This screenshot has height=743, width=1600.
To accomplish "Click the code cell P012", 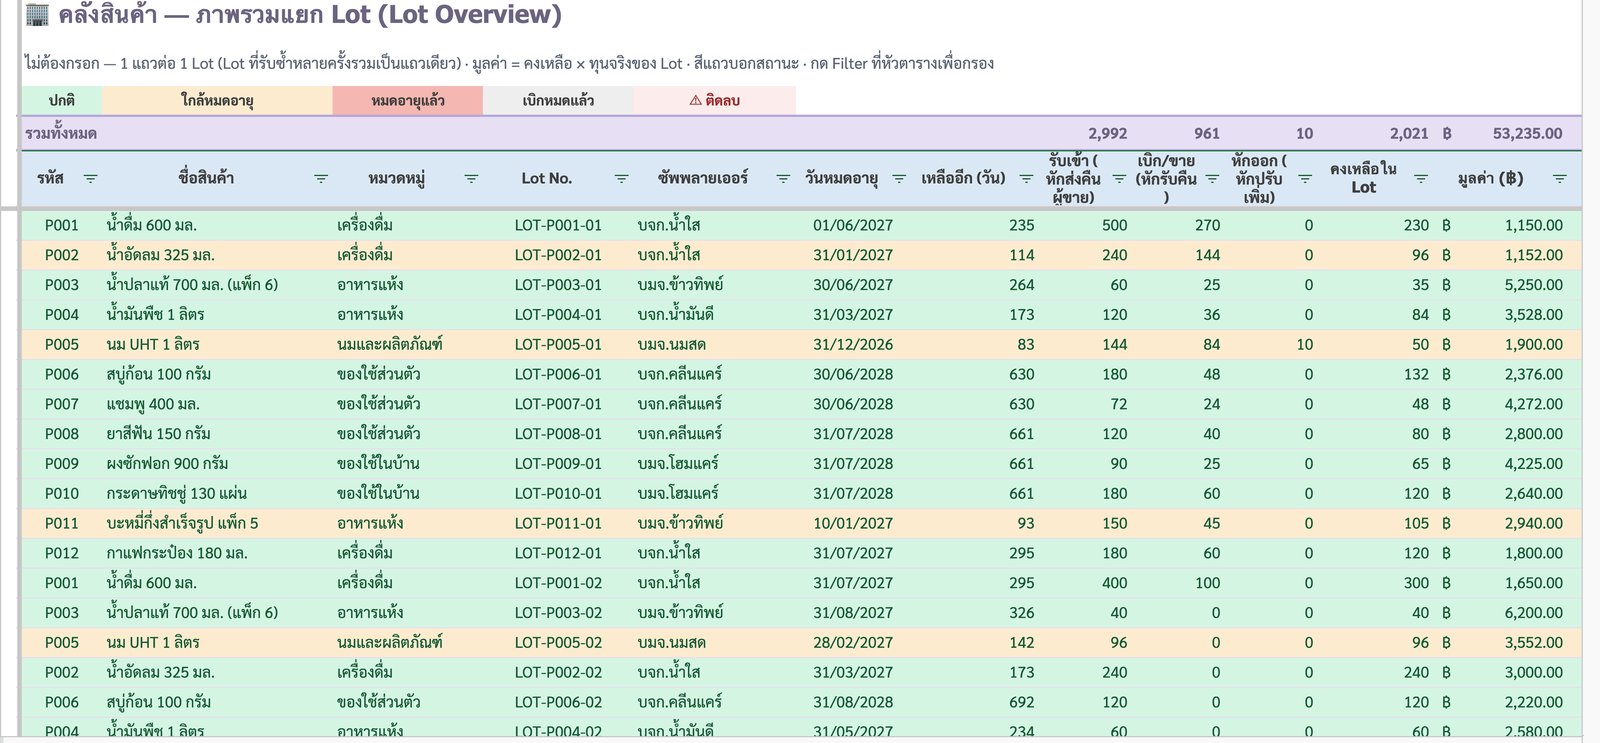I will tap(62, 554).
